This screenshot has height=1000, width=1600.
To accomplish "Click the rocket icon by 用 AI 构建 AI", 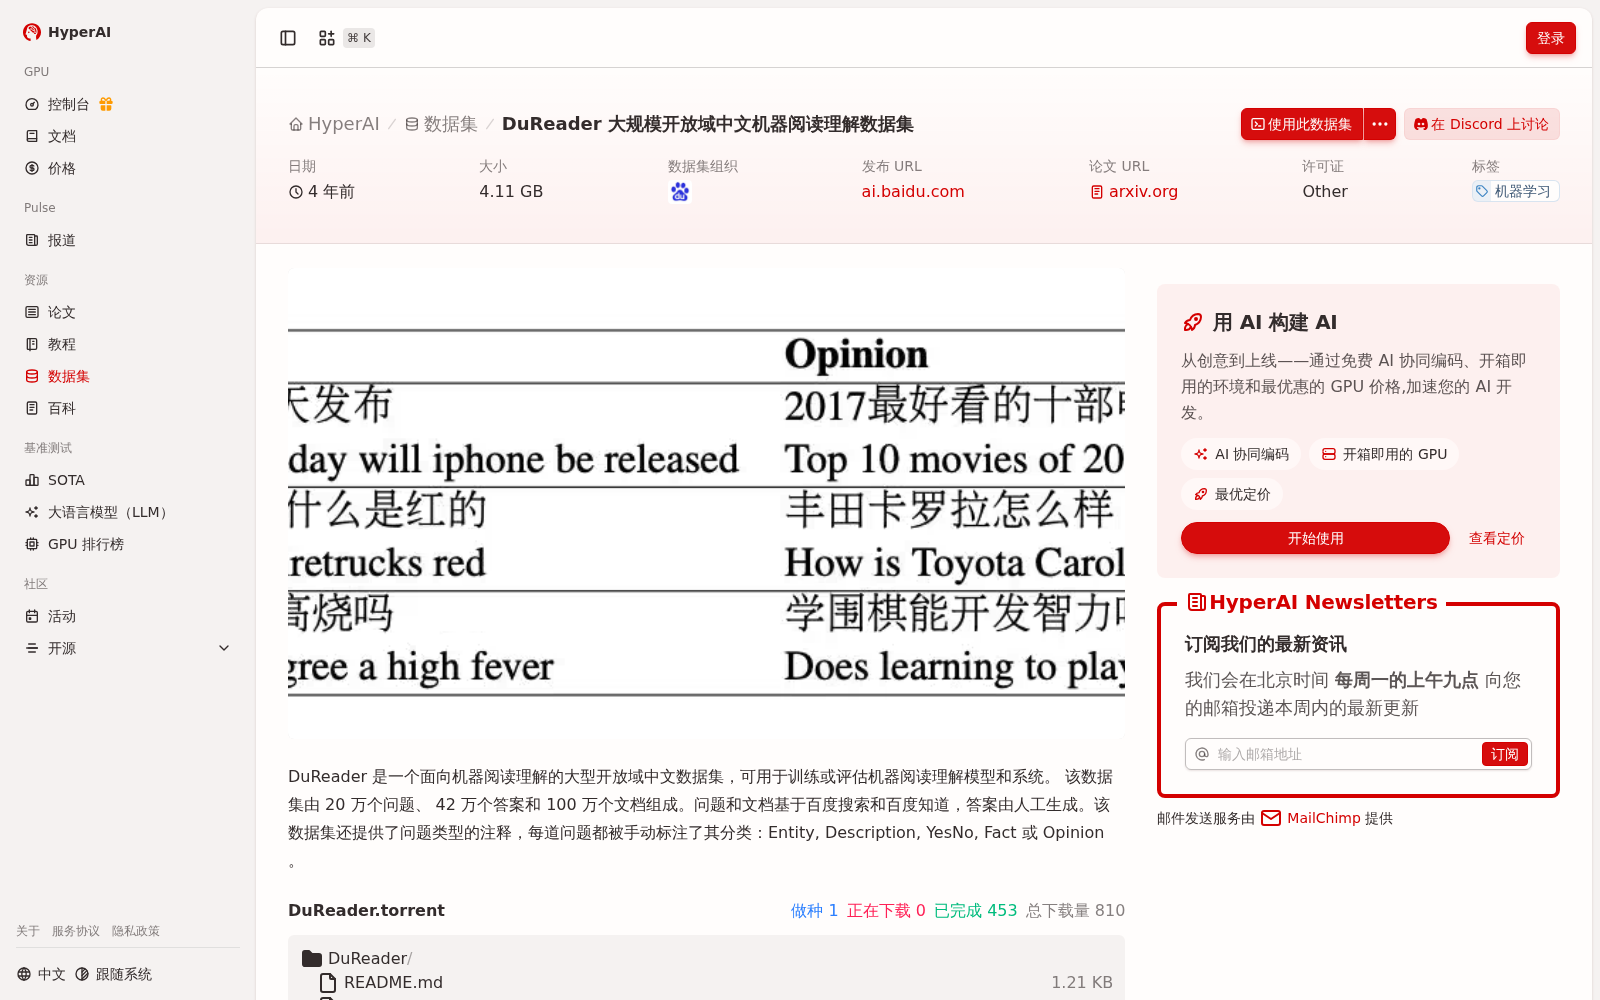I will 1192,322.
